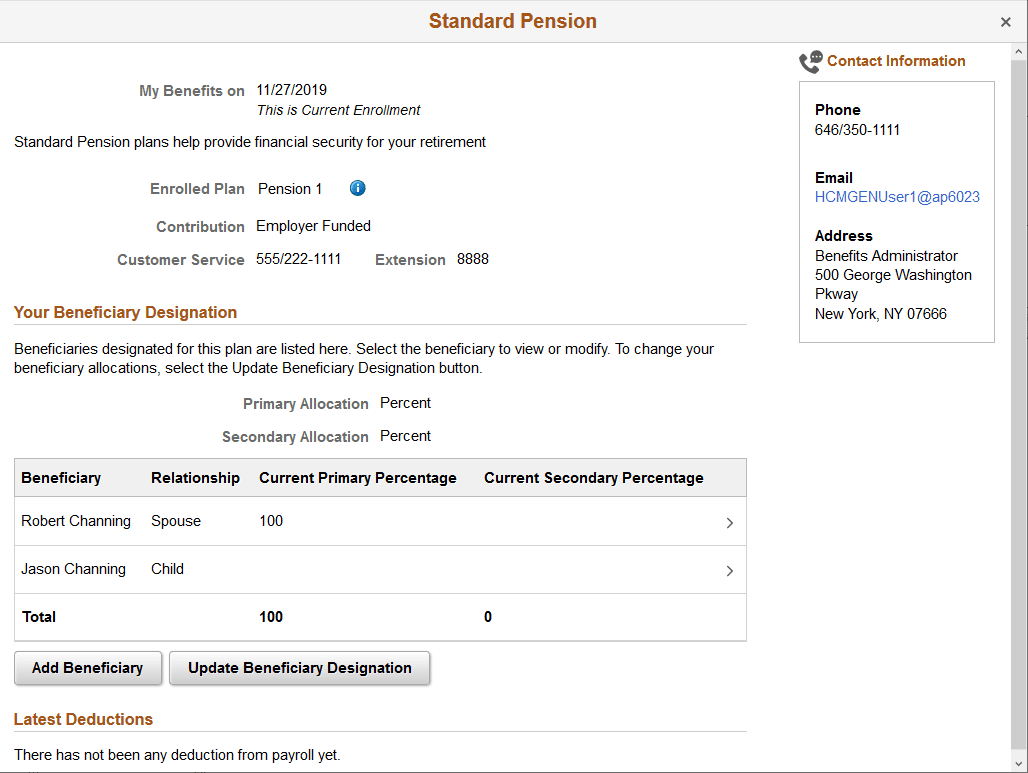
Task: Select the Primary Allocation value Percent
Action: pyautogui.click(x=405, y=403)
